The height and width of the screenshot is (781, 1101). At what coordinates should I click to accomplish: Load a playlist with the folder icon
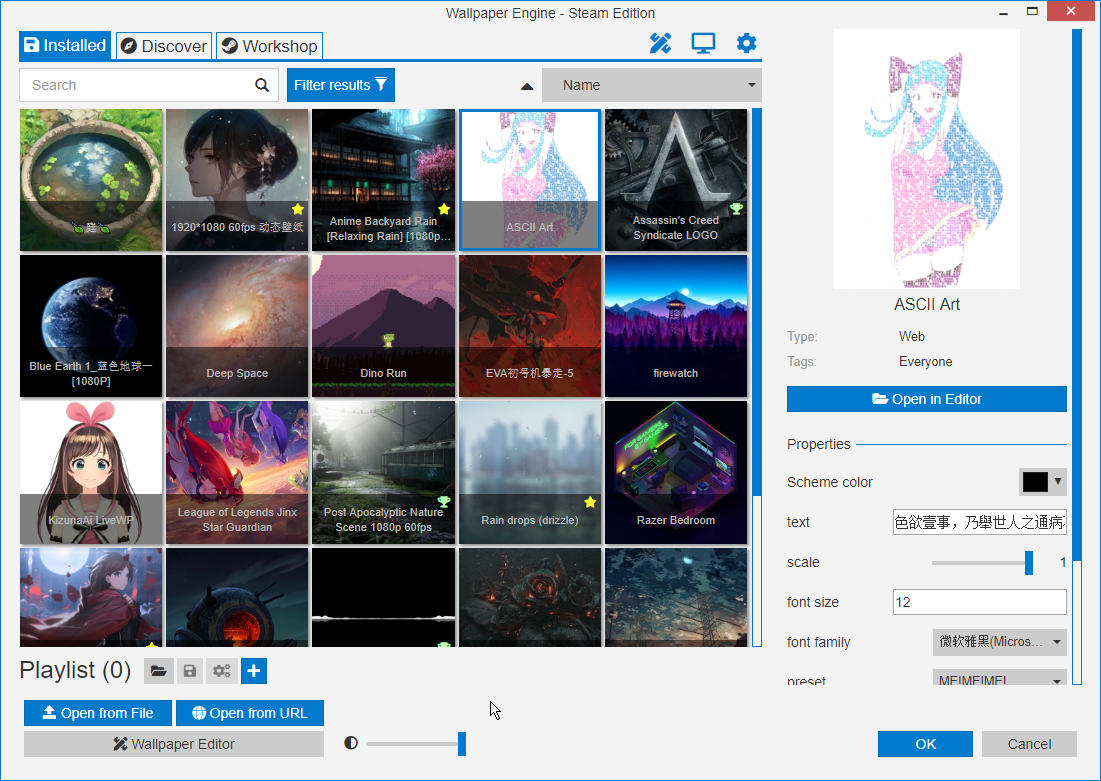pos(159,671)
